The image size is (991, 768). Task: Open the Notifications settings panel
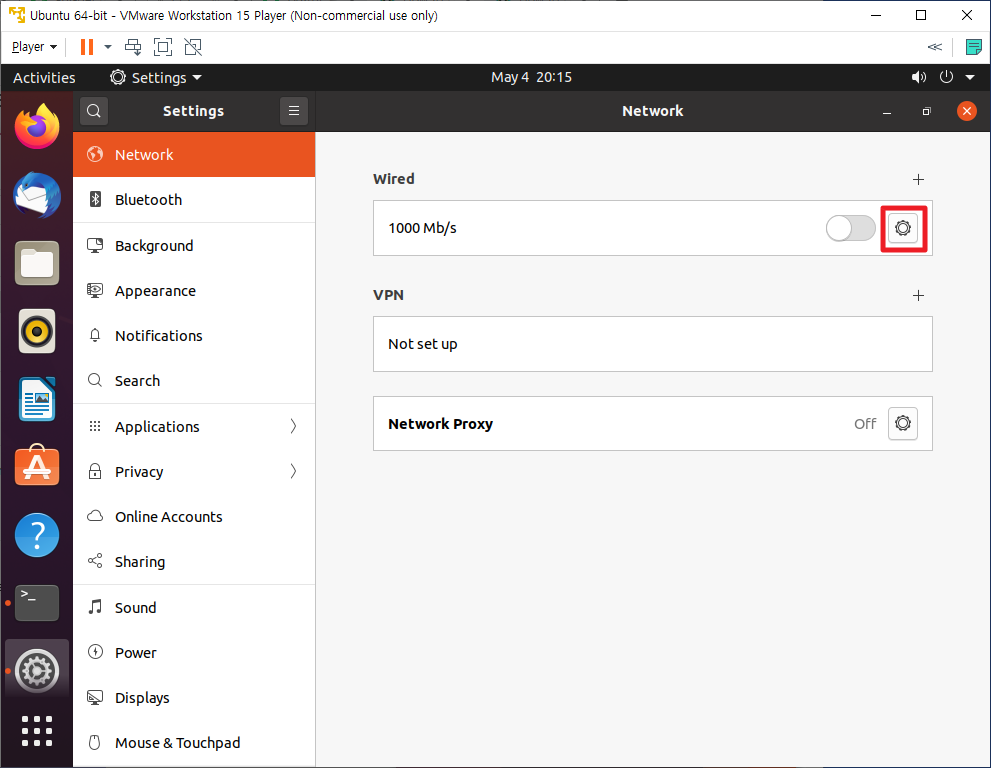coord(194,336)
